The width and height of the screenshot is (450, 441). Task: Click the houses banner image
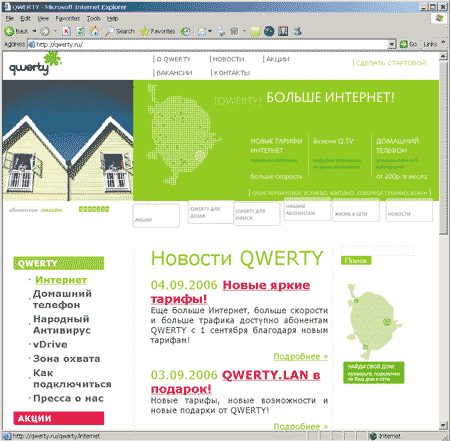coord(68,140)
